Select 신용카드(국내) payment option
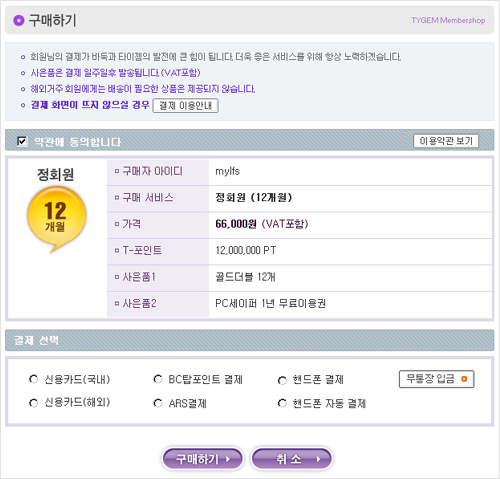The image size is (500, 479). tap(33, 379)
